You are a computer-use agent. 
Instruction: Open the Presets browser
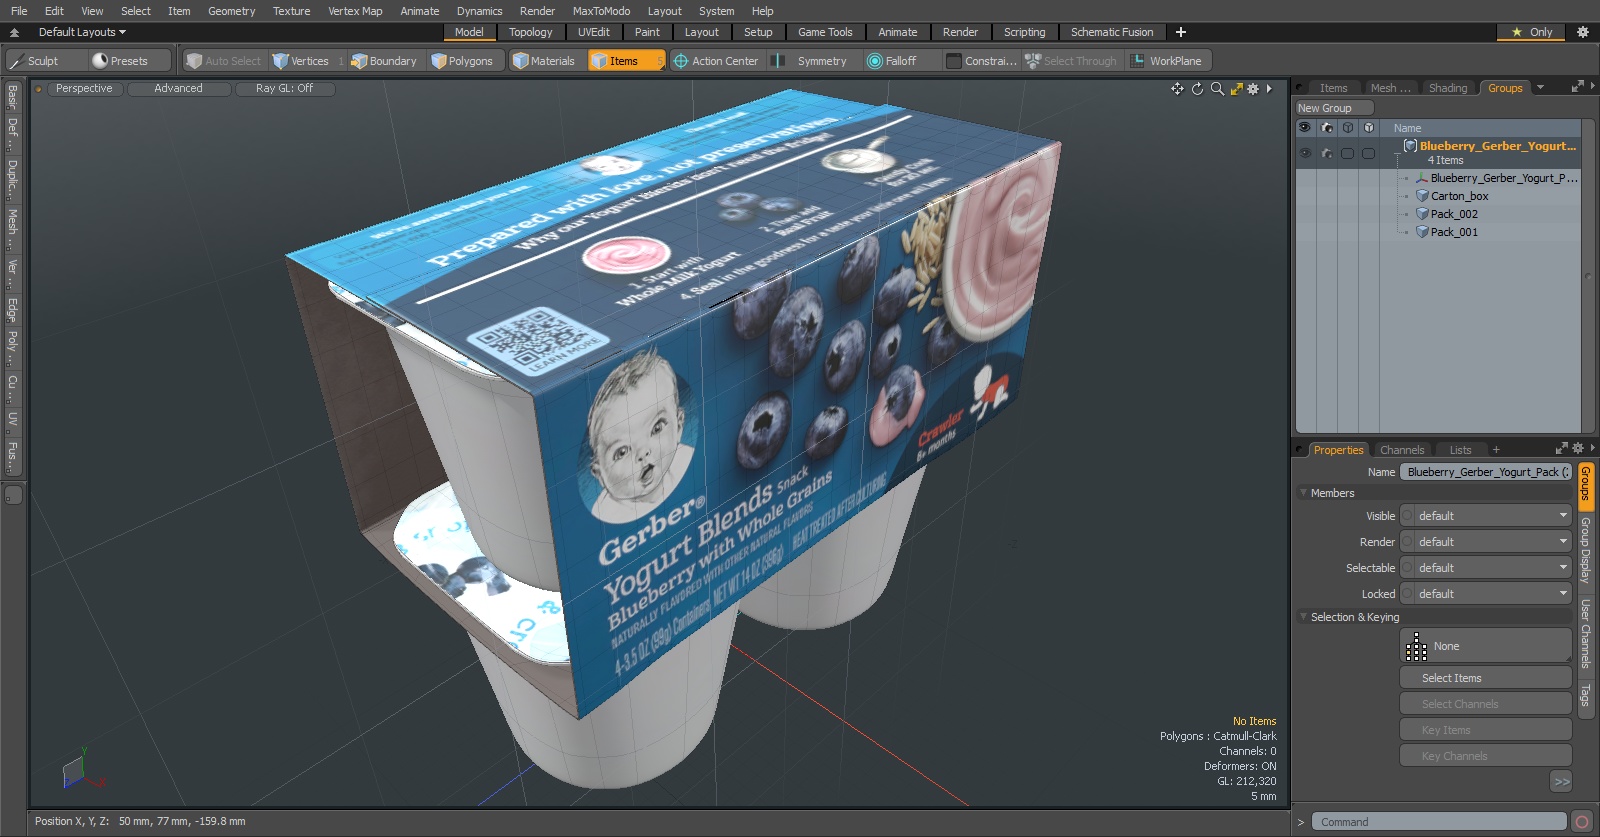pyautogui.click(x=129, y=61)
